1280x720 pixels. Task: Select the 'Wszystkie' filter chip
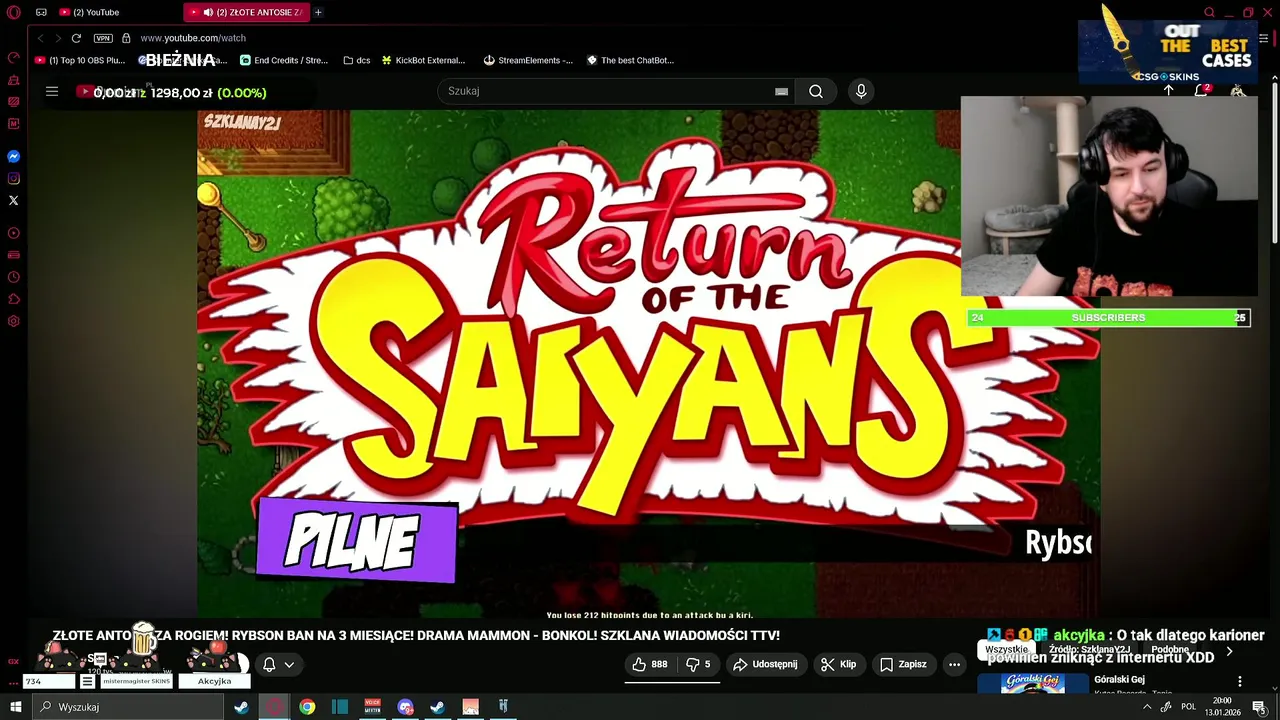point(1006,650)
